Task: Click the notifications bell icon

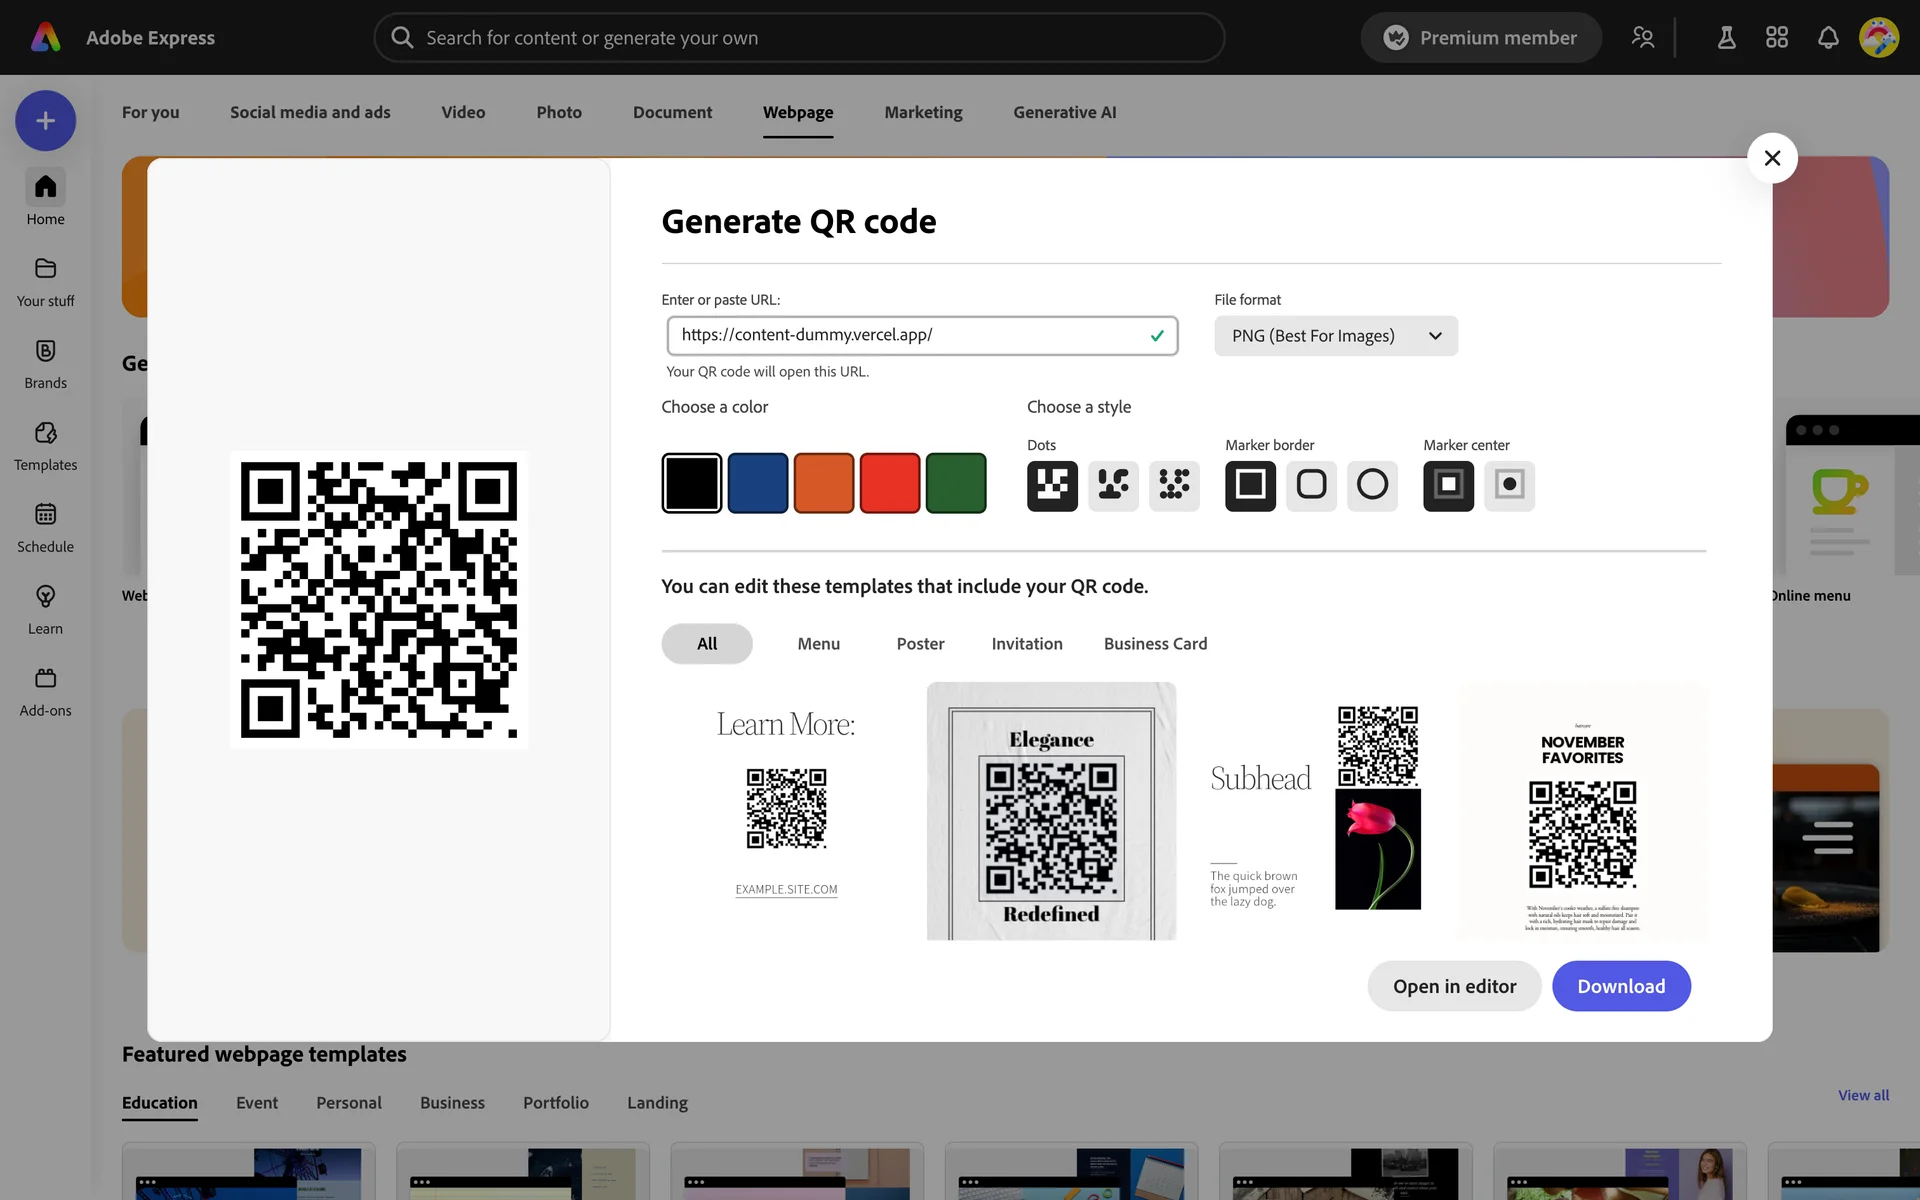Action: [1828, 38]
